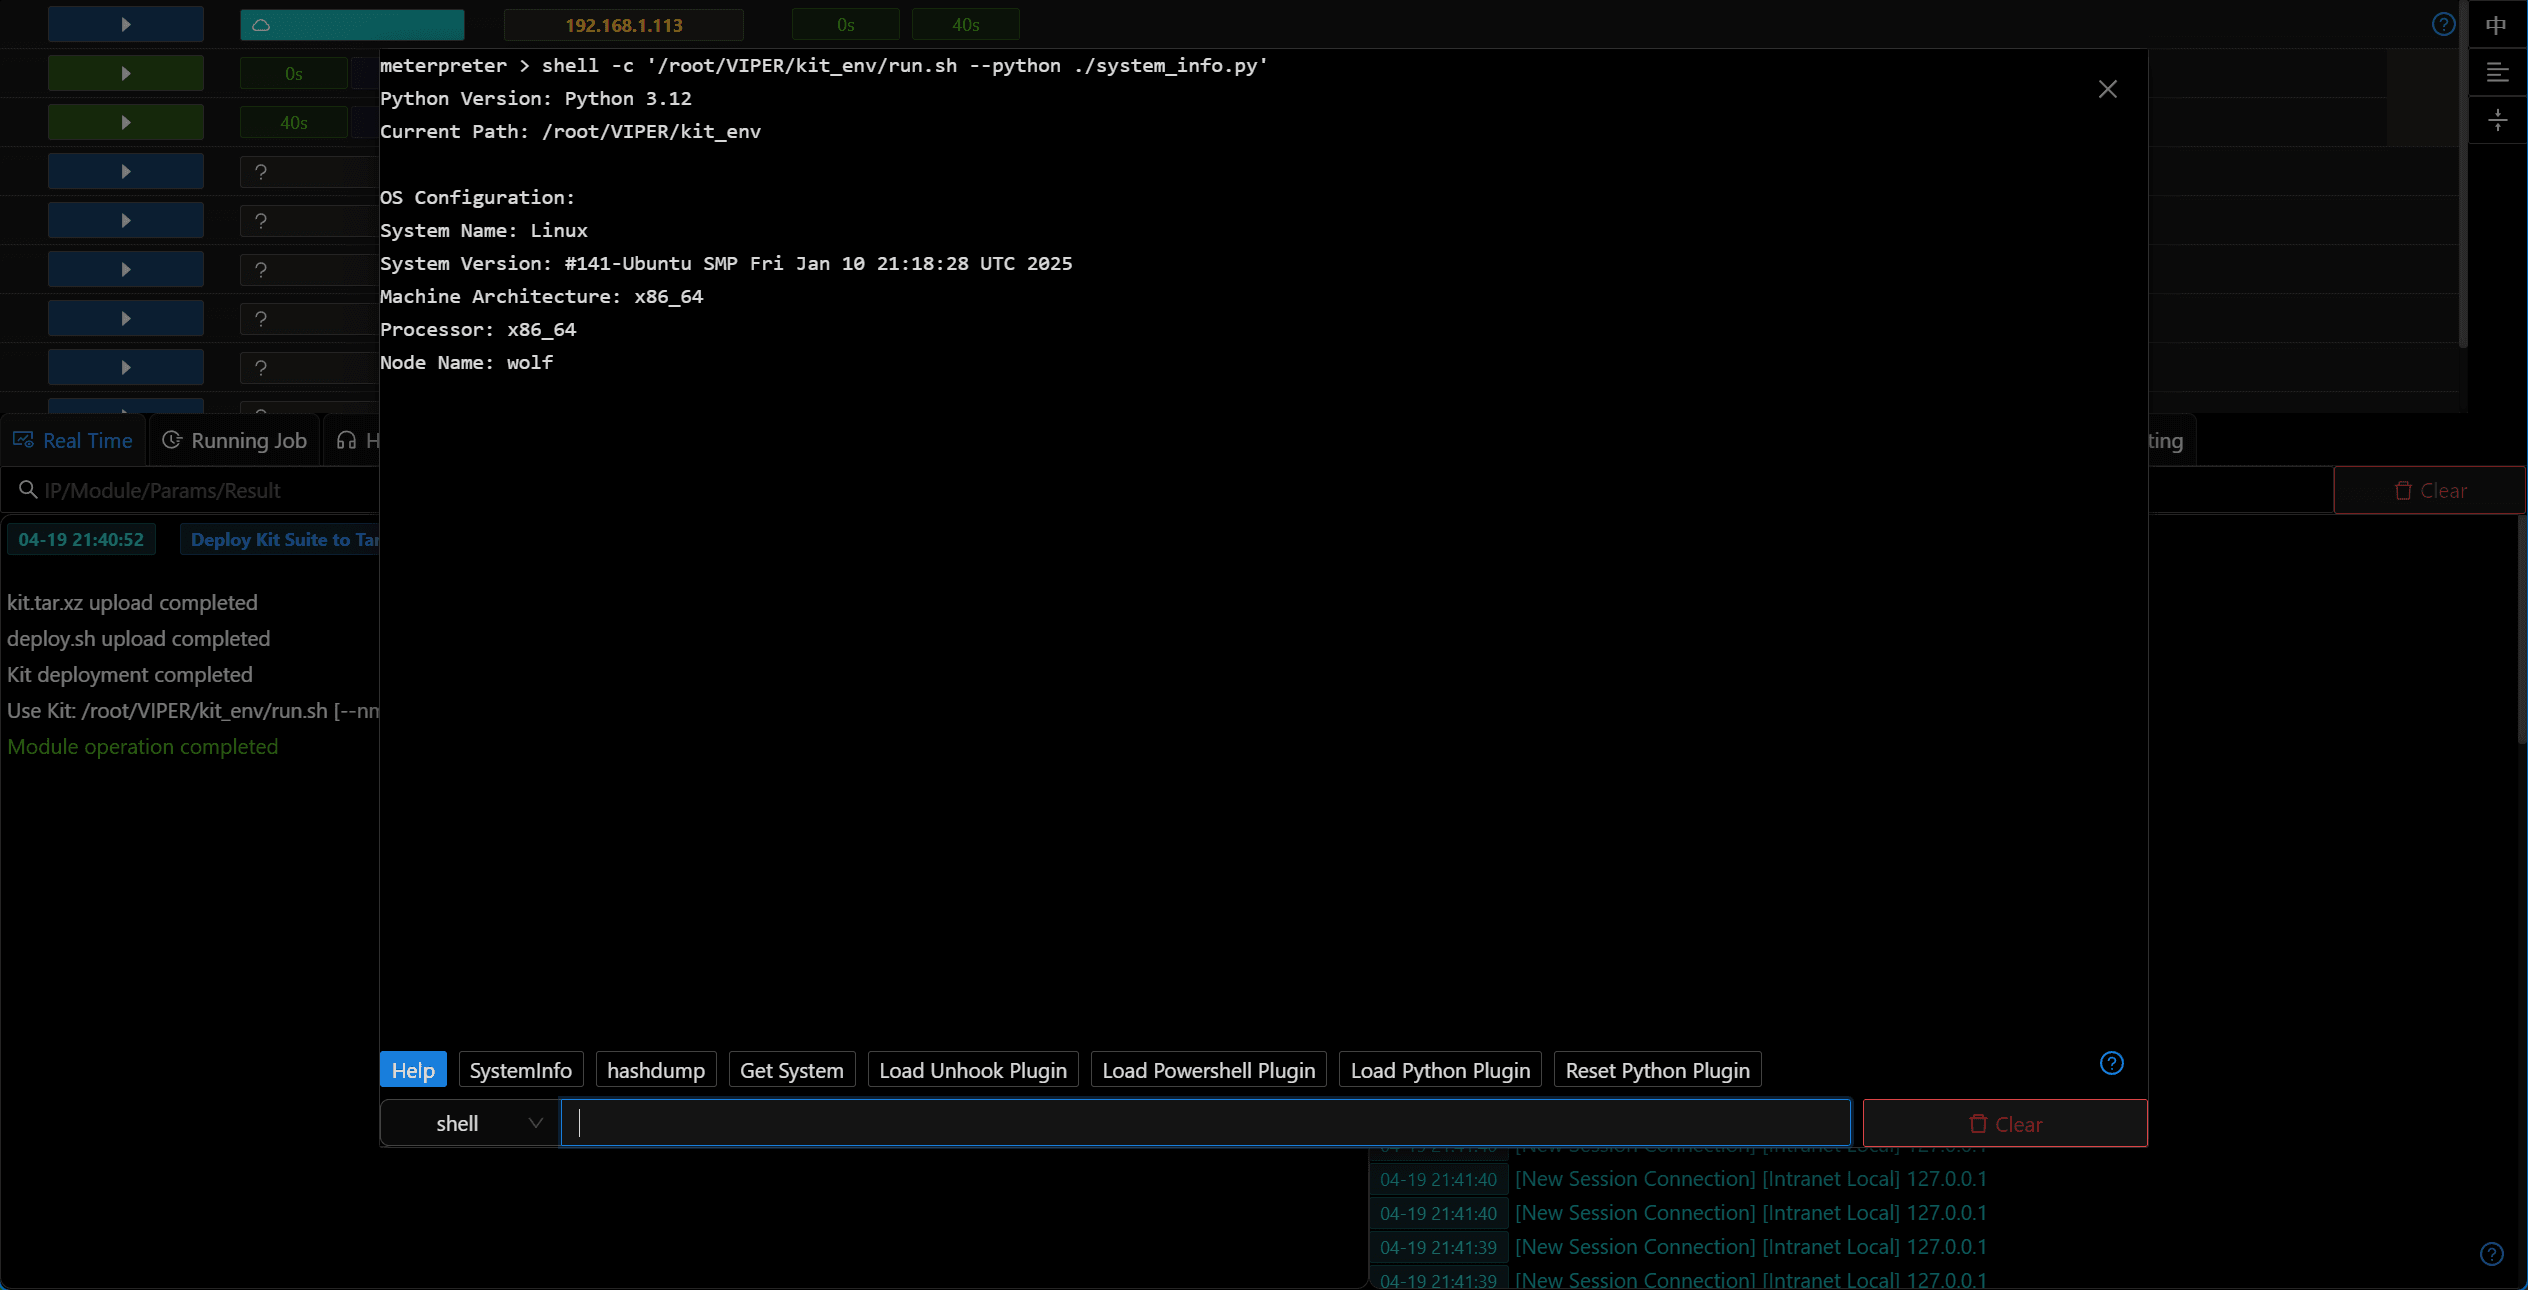
Task: Click the Load Python Plugin button
Action: point(1440,1070)
